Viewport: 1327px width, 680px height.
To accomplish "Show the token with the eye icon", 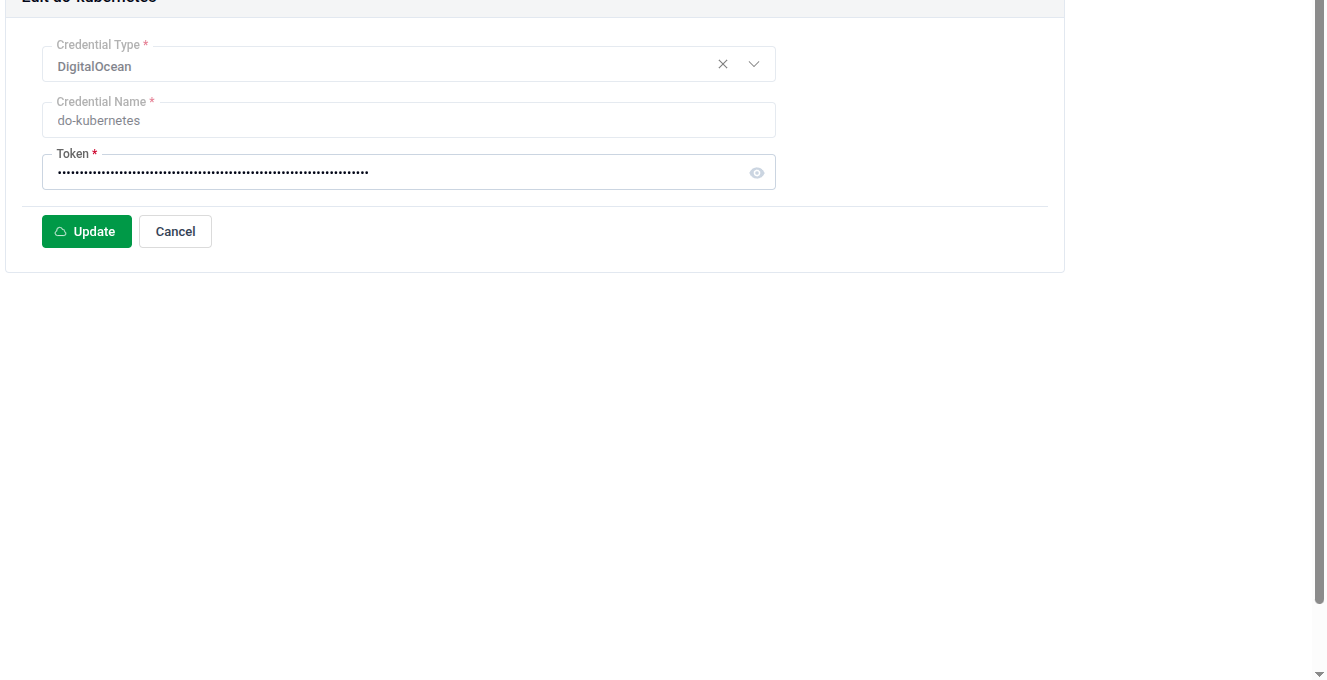I will [x=757, y=173].
